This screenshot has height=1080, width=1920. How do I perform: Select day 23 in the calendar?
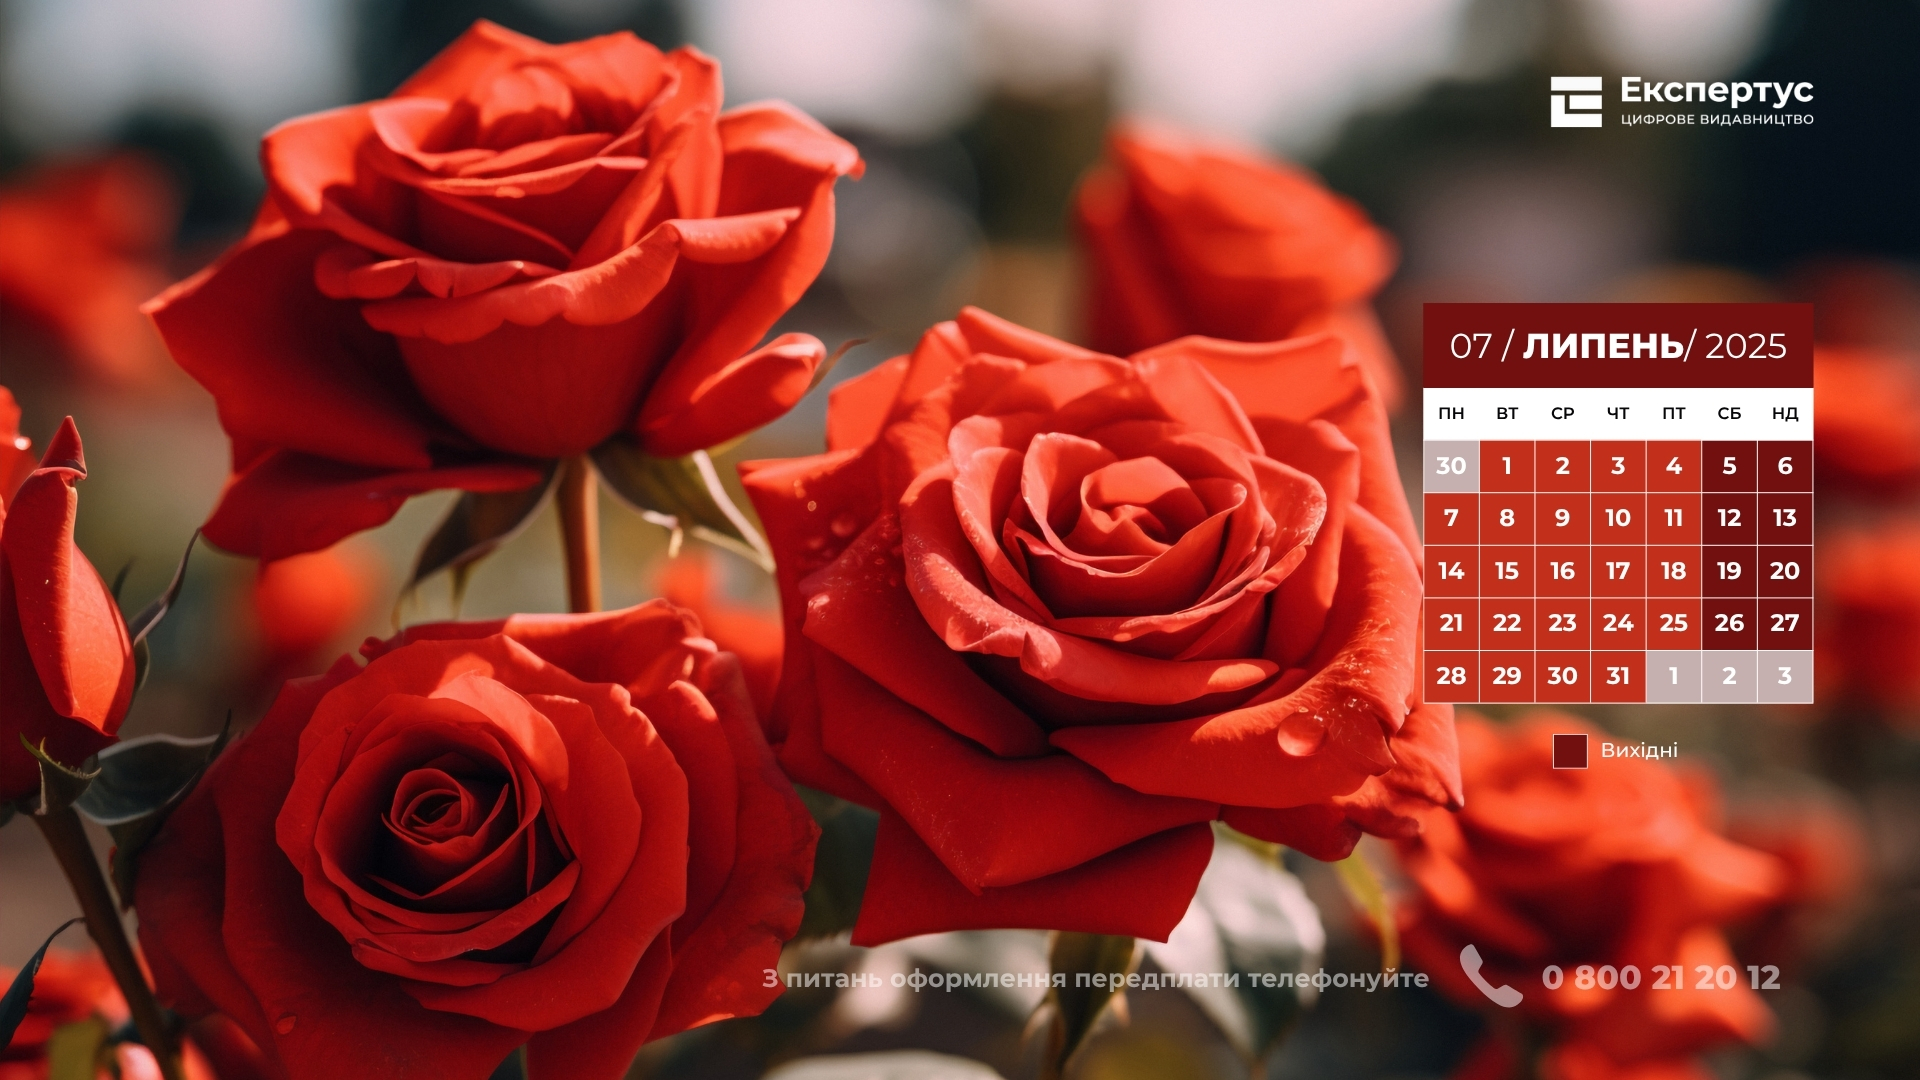[x=1562, y=623]
